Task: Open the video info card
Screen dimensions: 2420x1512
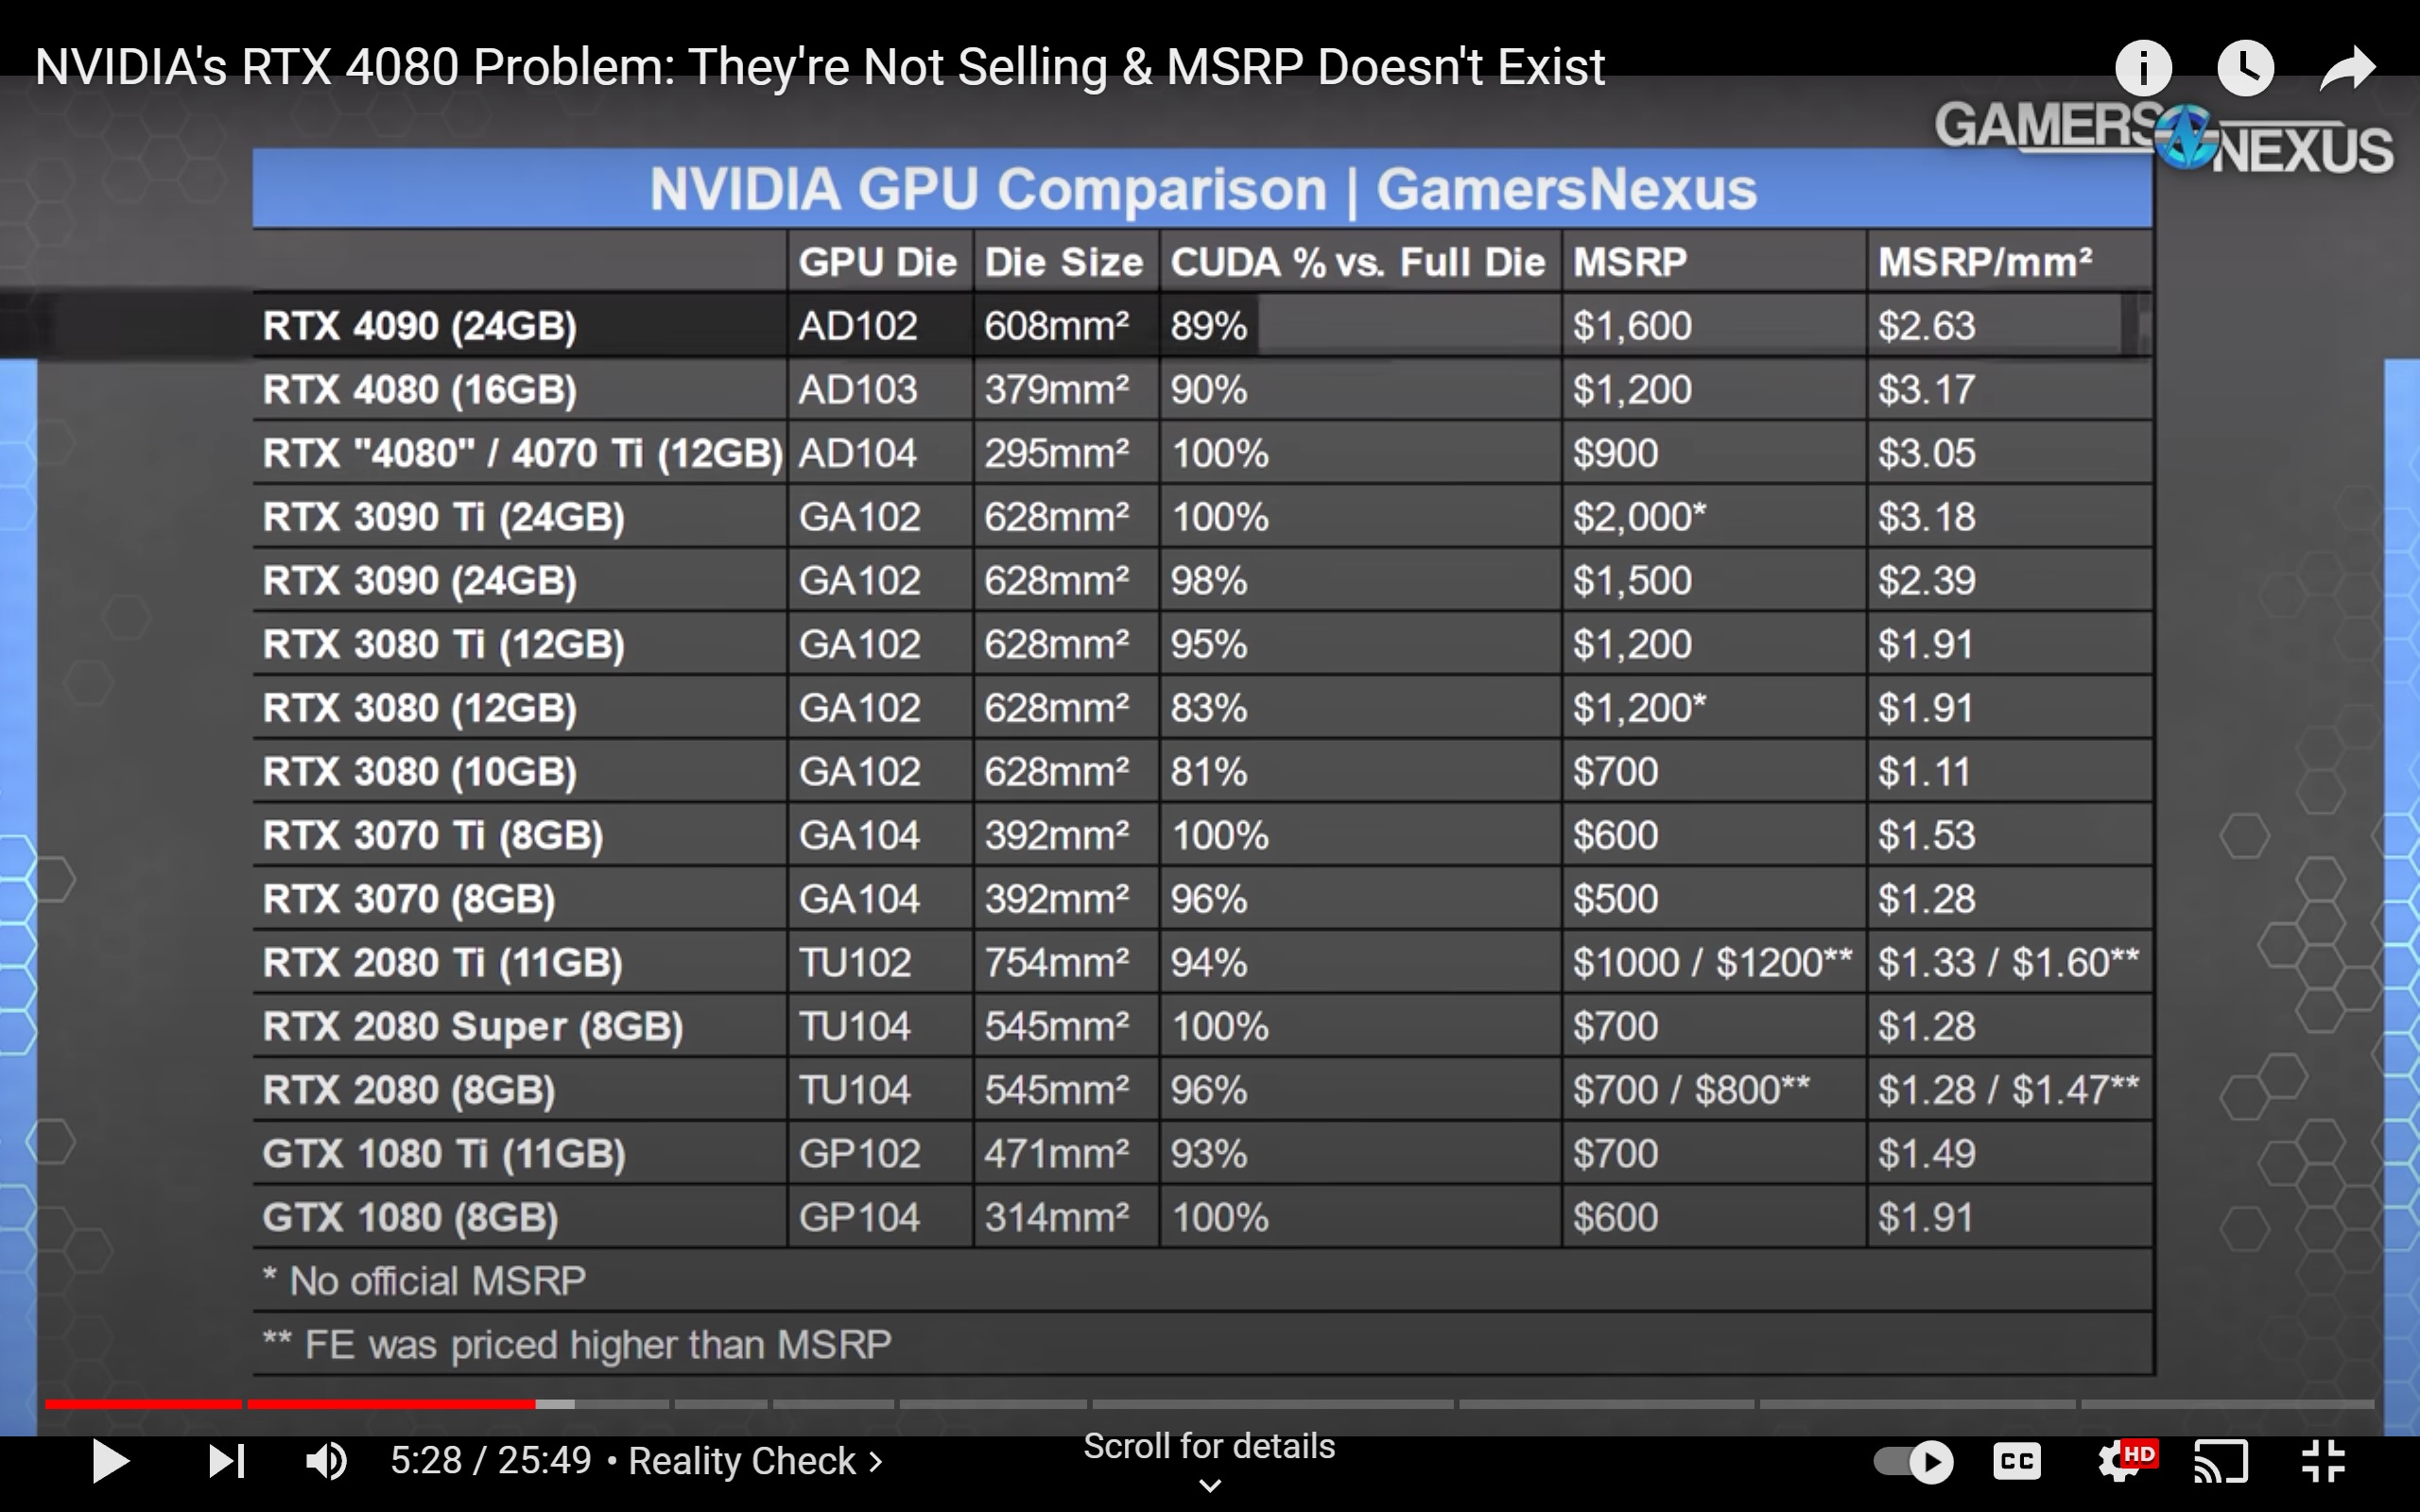Action: point(2143,68)
